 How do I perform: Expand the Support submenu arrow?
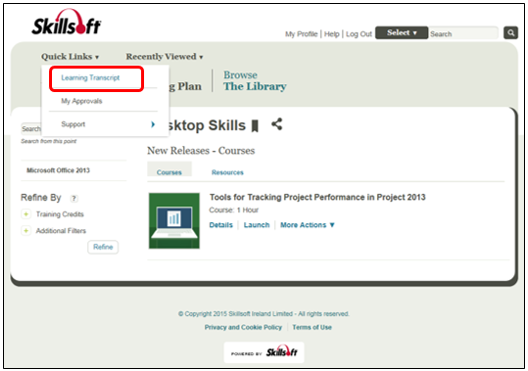153,124
